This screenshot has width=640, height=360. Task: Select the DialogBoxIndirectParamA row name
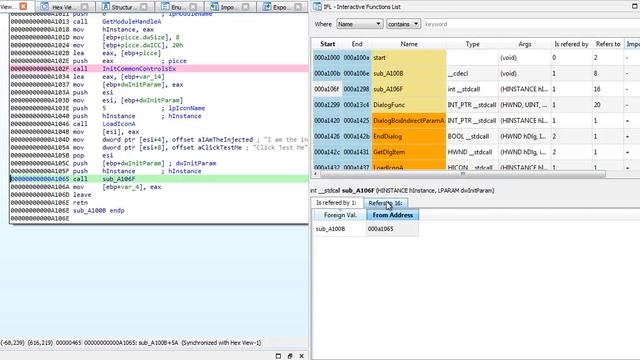409,121
